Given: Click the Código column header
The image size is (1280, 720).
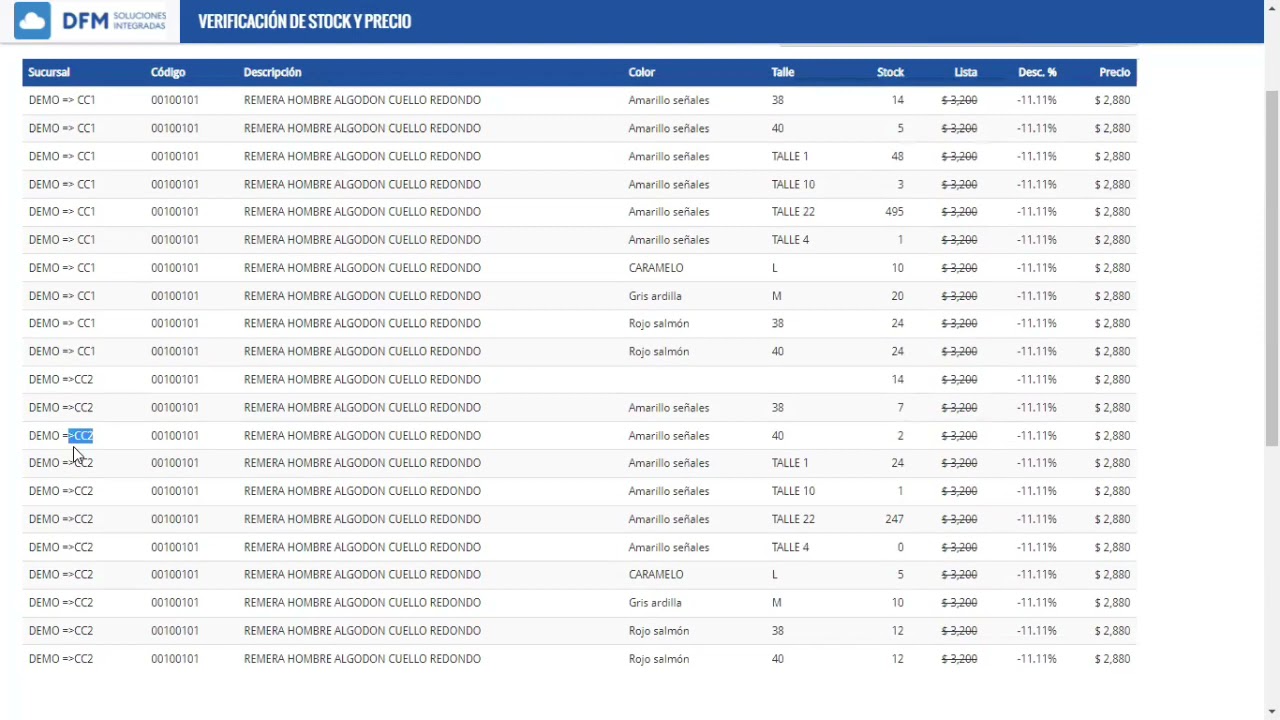Looking at the screenshot, I should coord(168,72).
